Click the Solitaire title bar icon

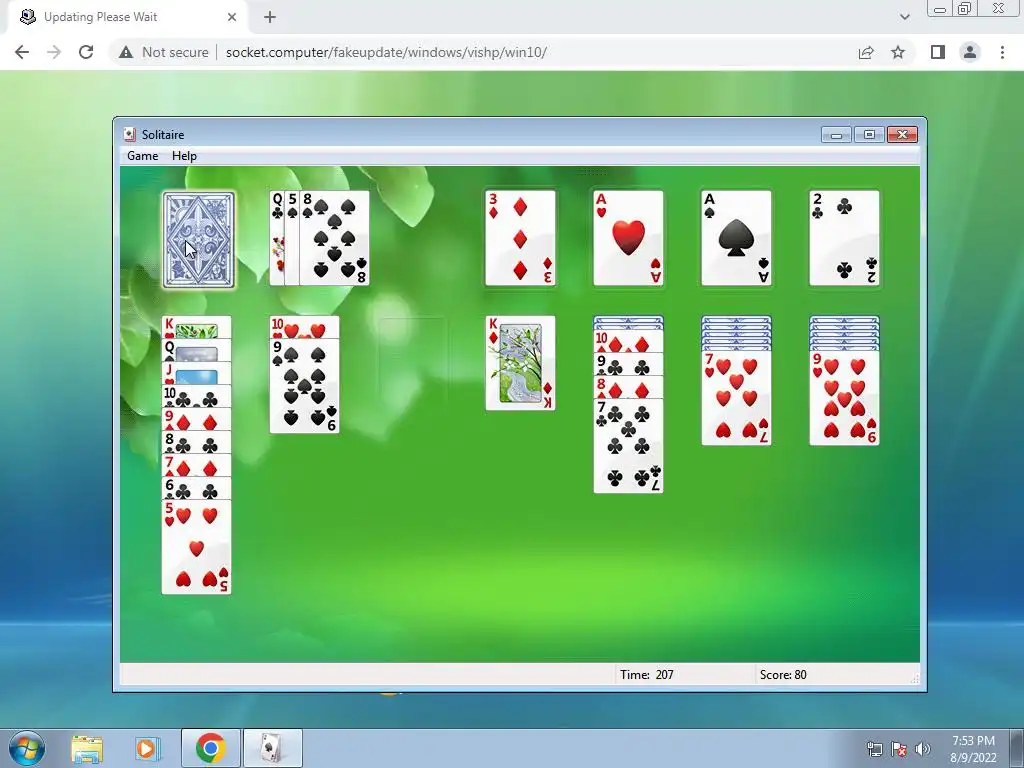[130, 135]
